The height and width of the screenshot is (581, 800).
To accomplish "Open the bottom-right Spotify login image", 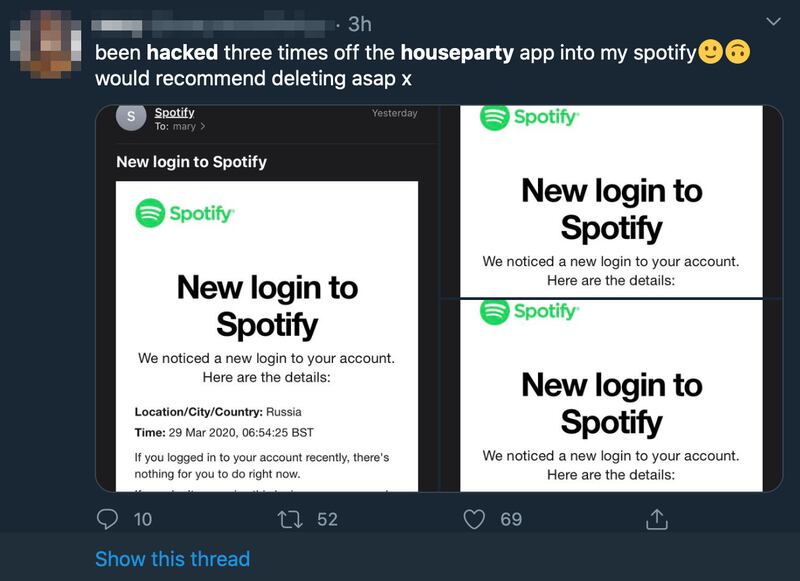I will pos(611,396).
